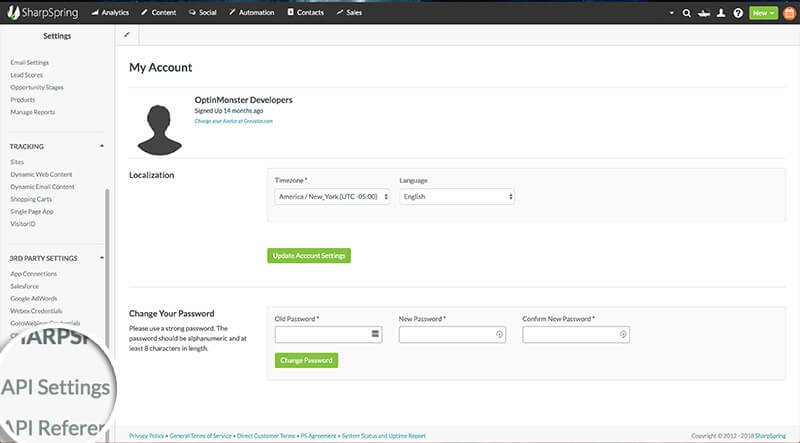This screenshot has width=800, height=443.
Task: Click into the Confirm New Password field
Action: pyautogui.click(x=576, y=334)
